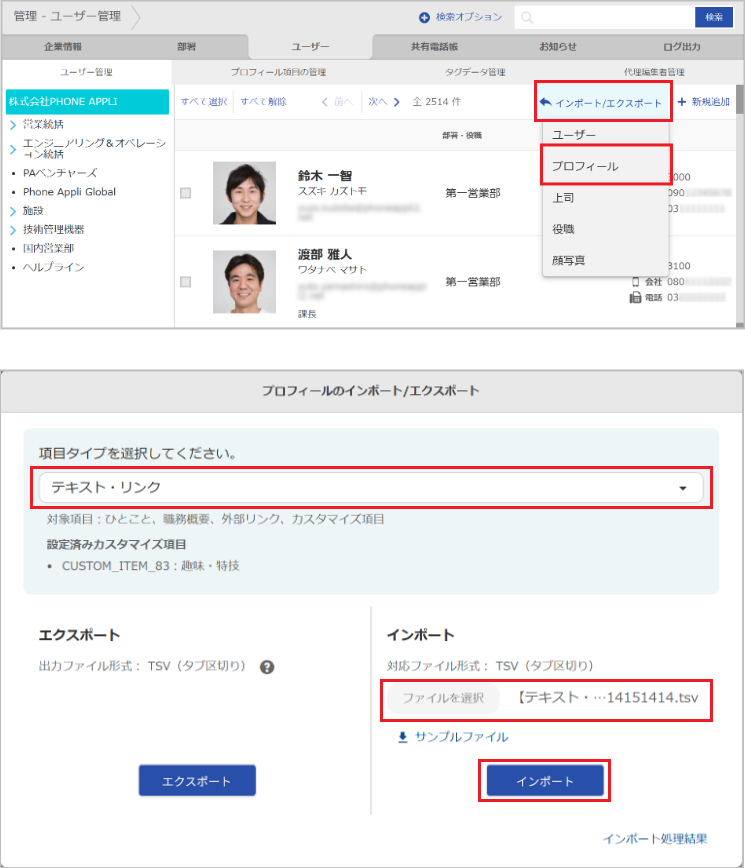Viewport: 745px width, 868px height.
Task: Click すべて選択 to select all
Action: click(204, 102)
